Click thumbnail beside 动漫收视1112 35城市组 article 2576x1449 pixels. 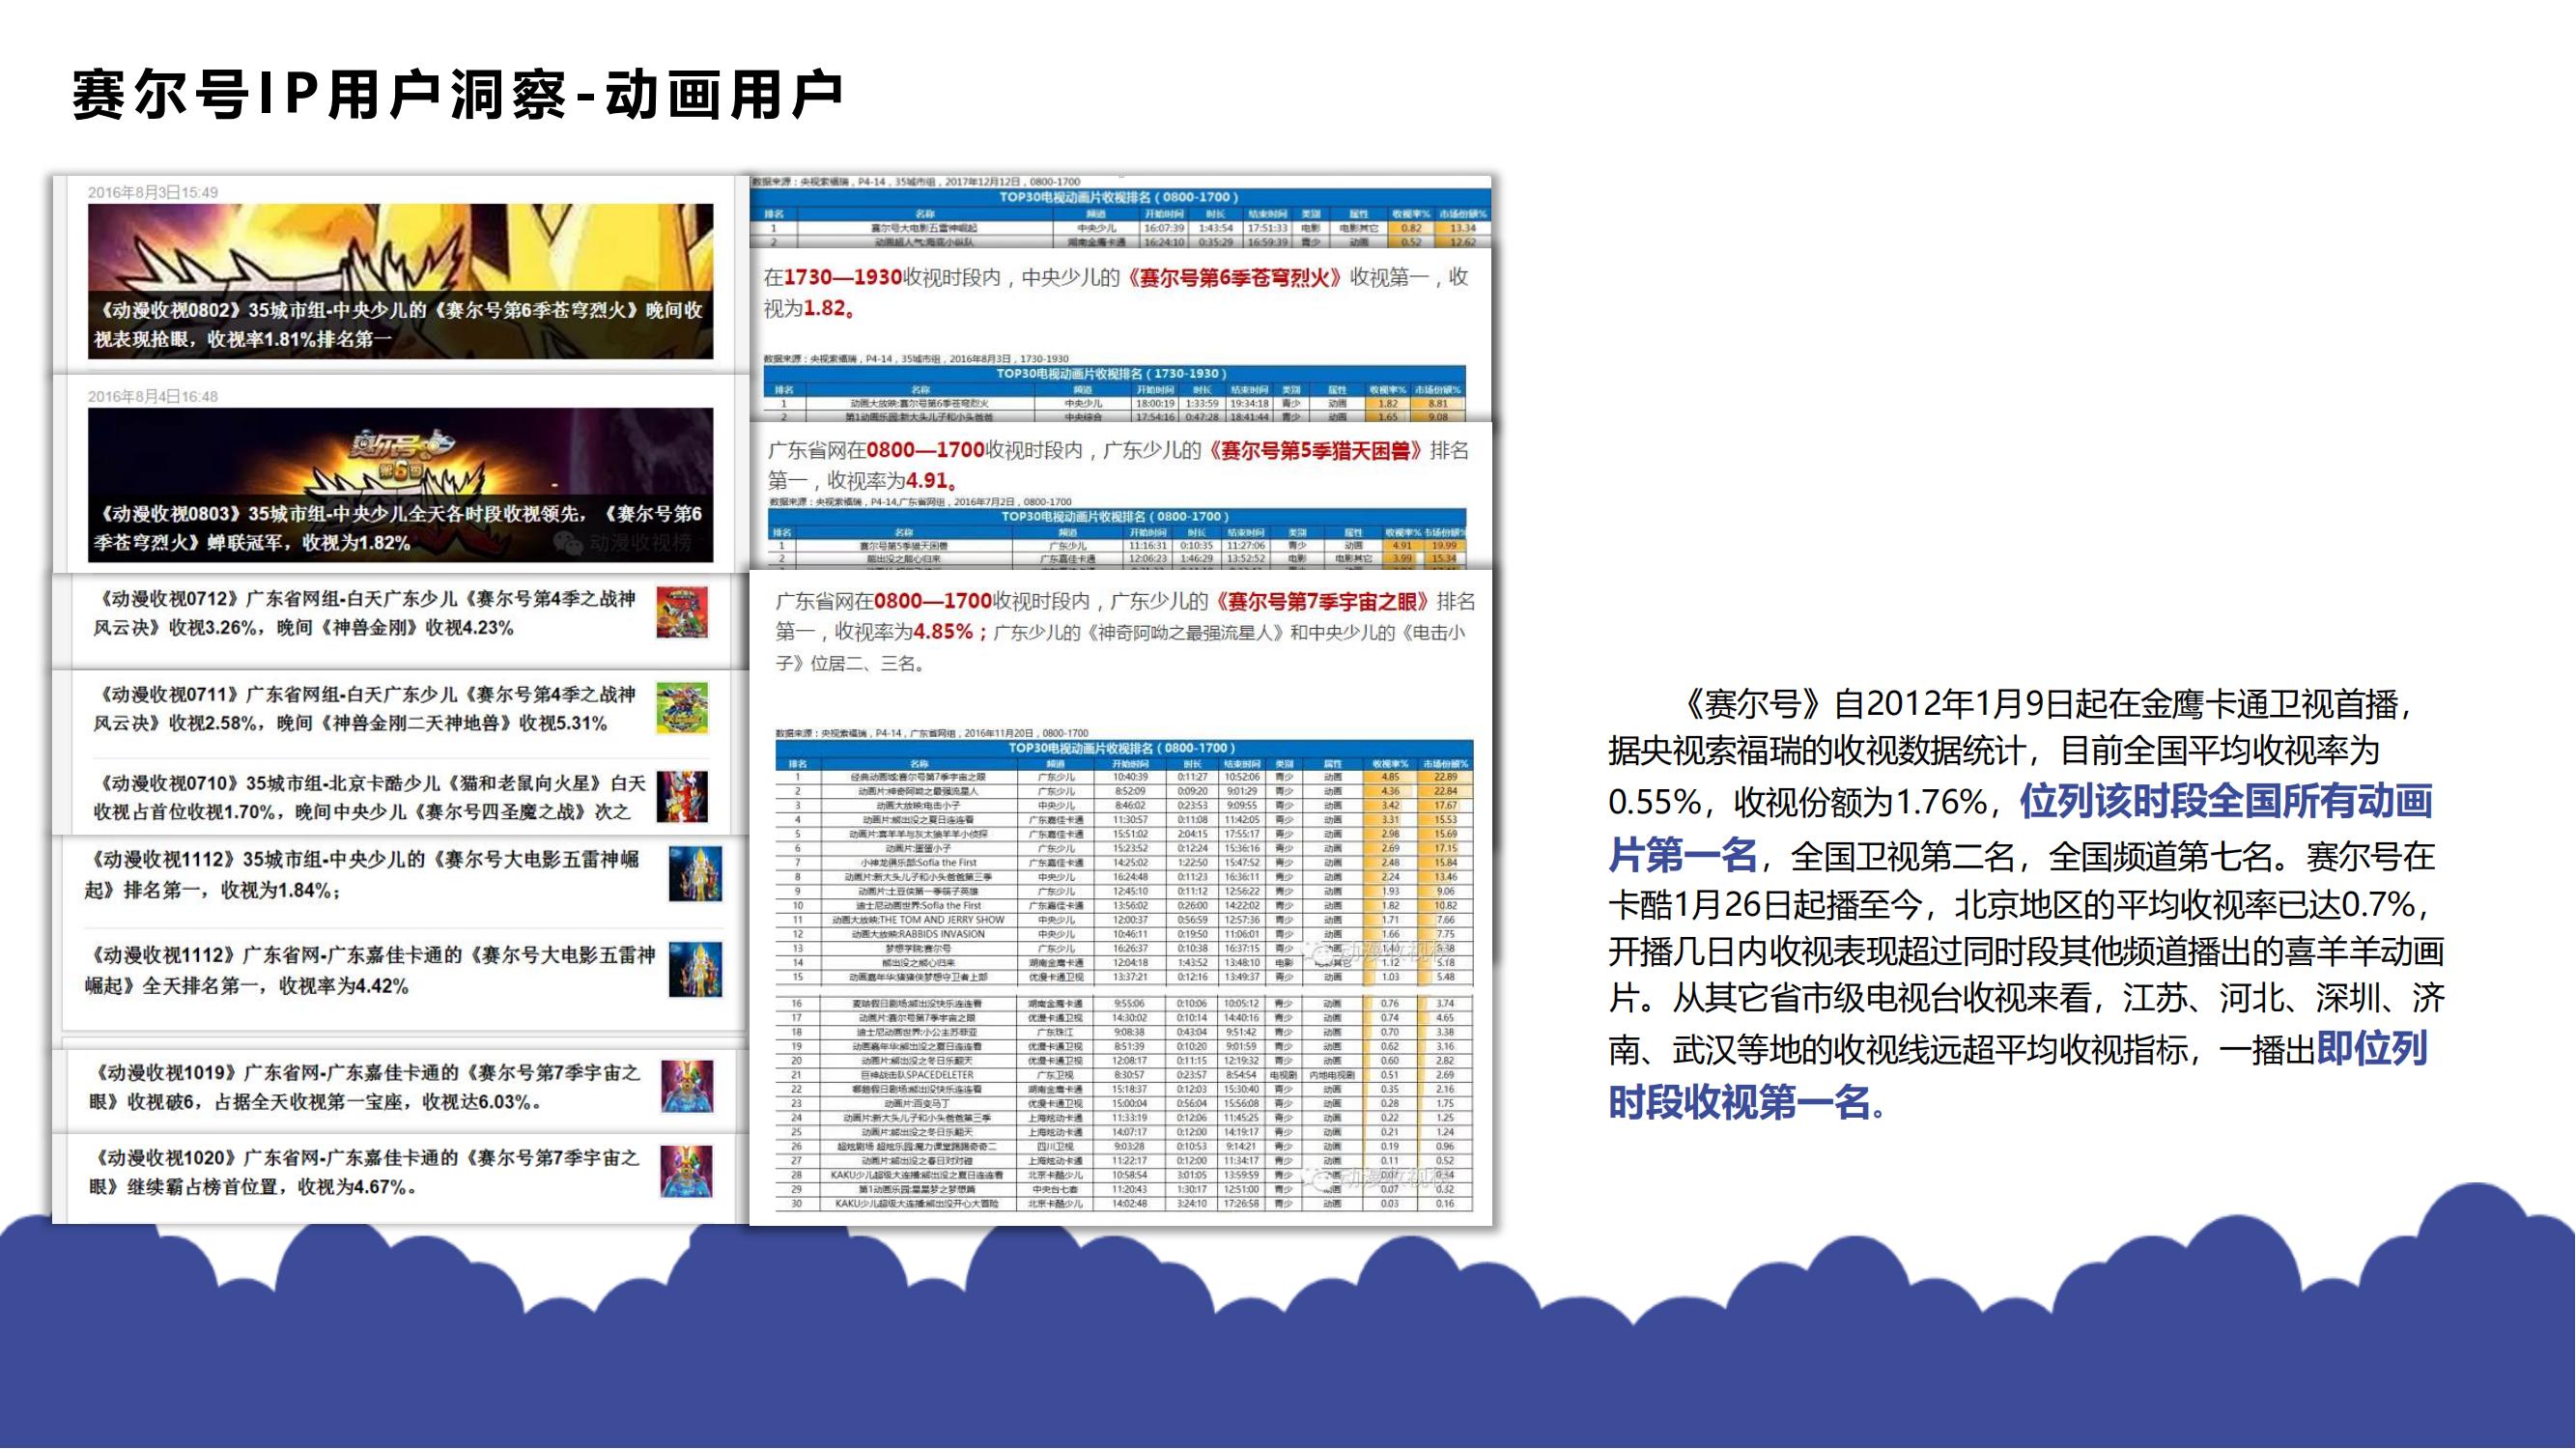click(695, 874)
